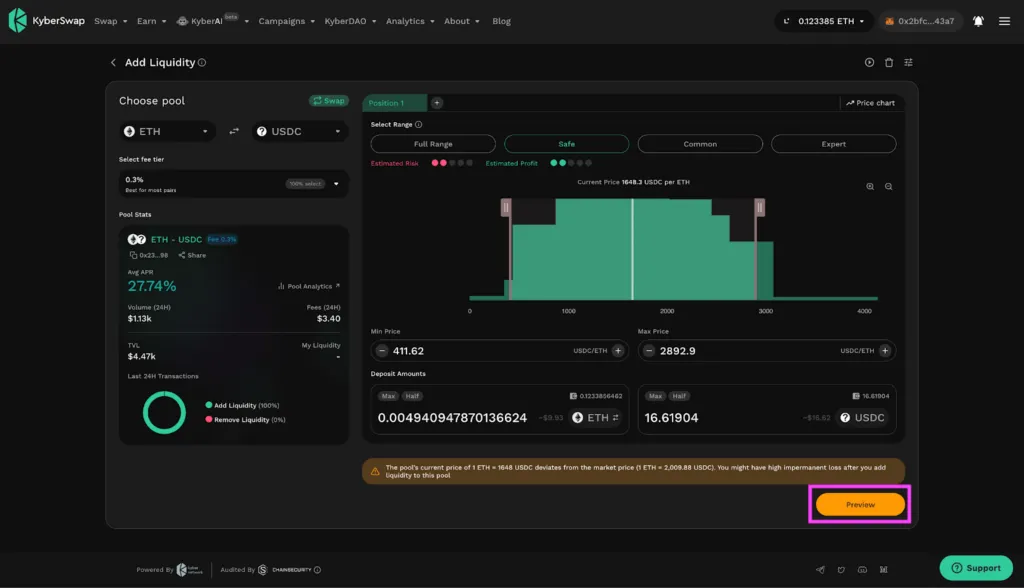The image size is (1024, 588).
Task: Zoom in on the liquidity chart
Action: coord(870,187)
